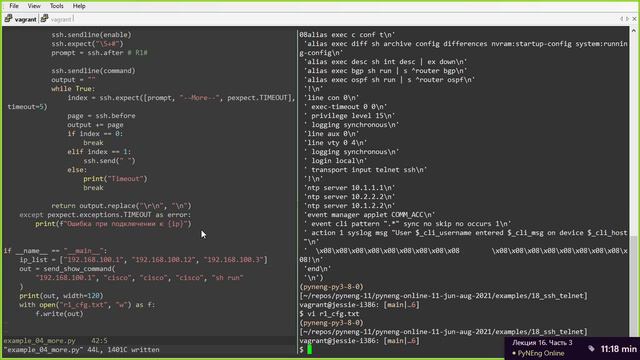Click the "if __name__" line

coord(55,251)
